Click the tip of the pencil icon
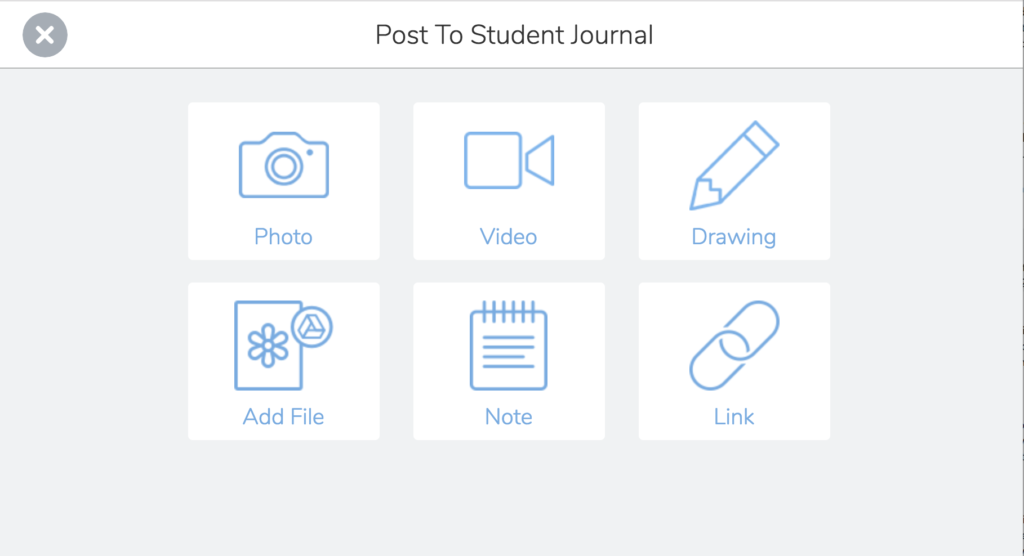This screenshot has height=556, width=1024. (x=698, y=200)
